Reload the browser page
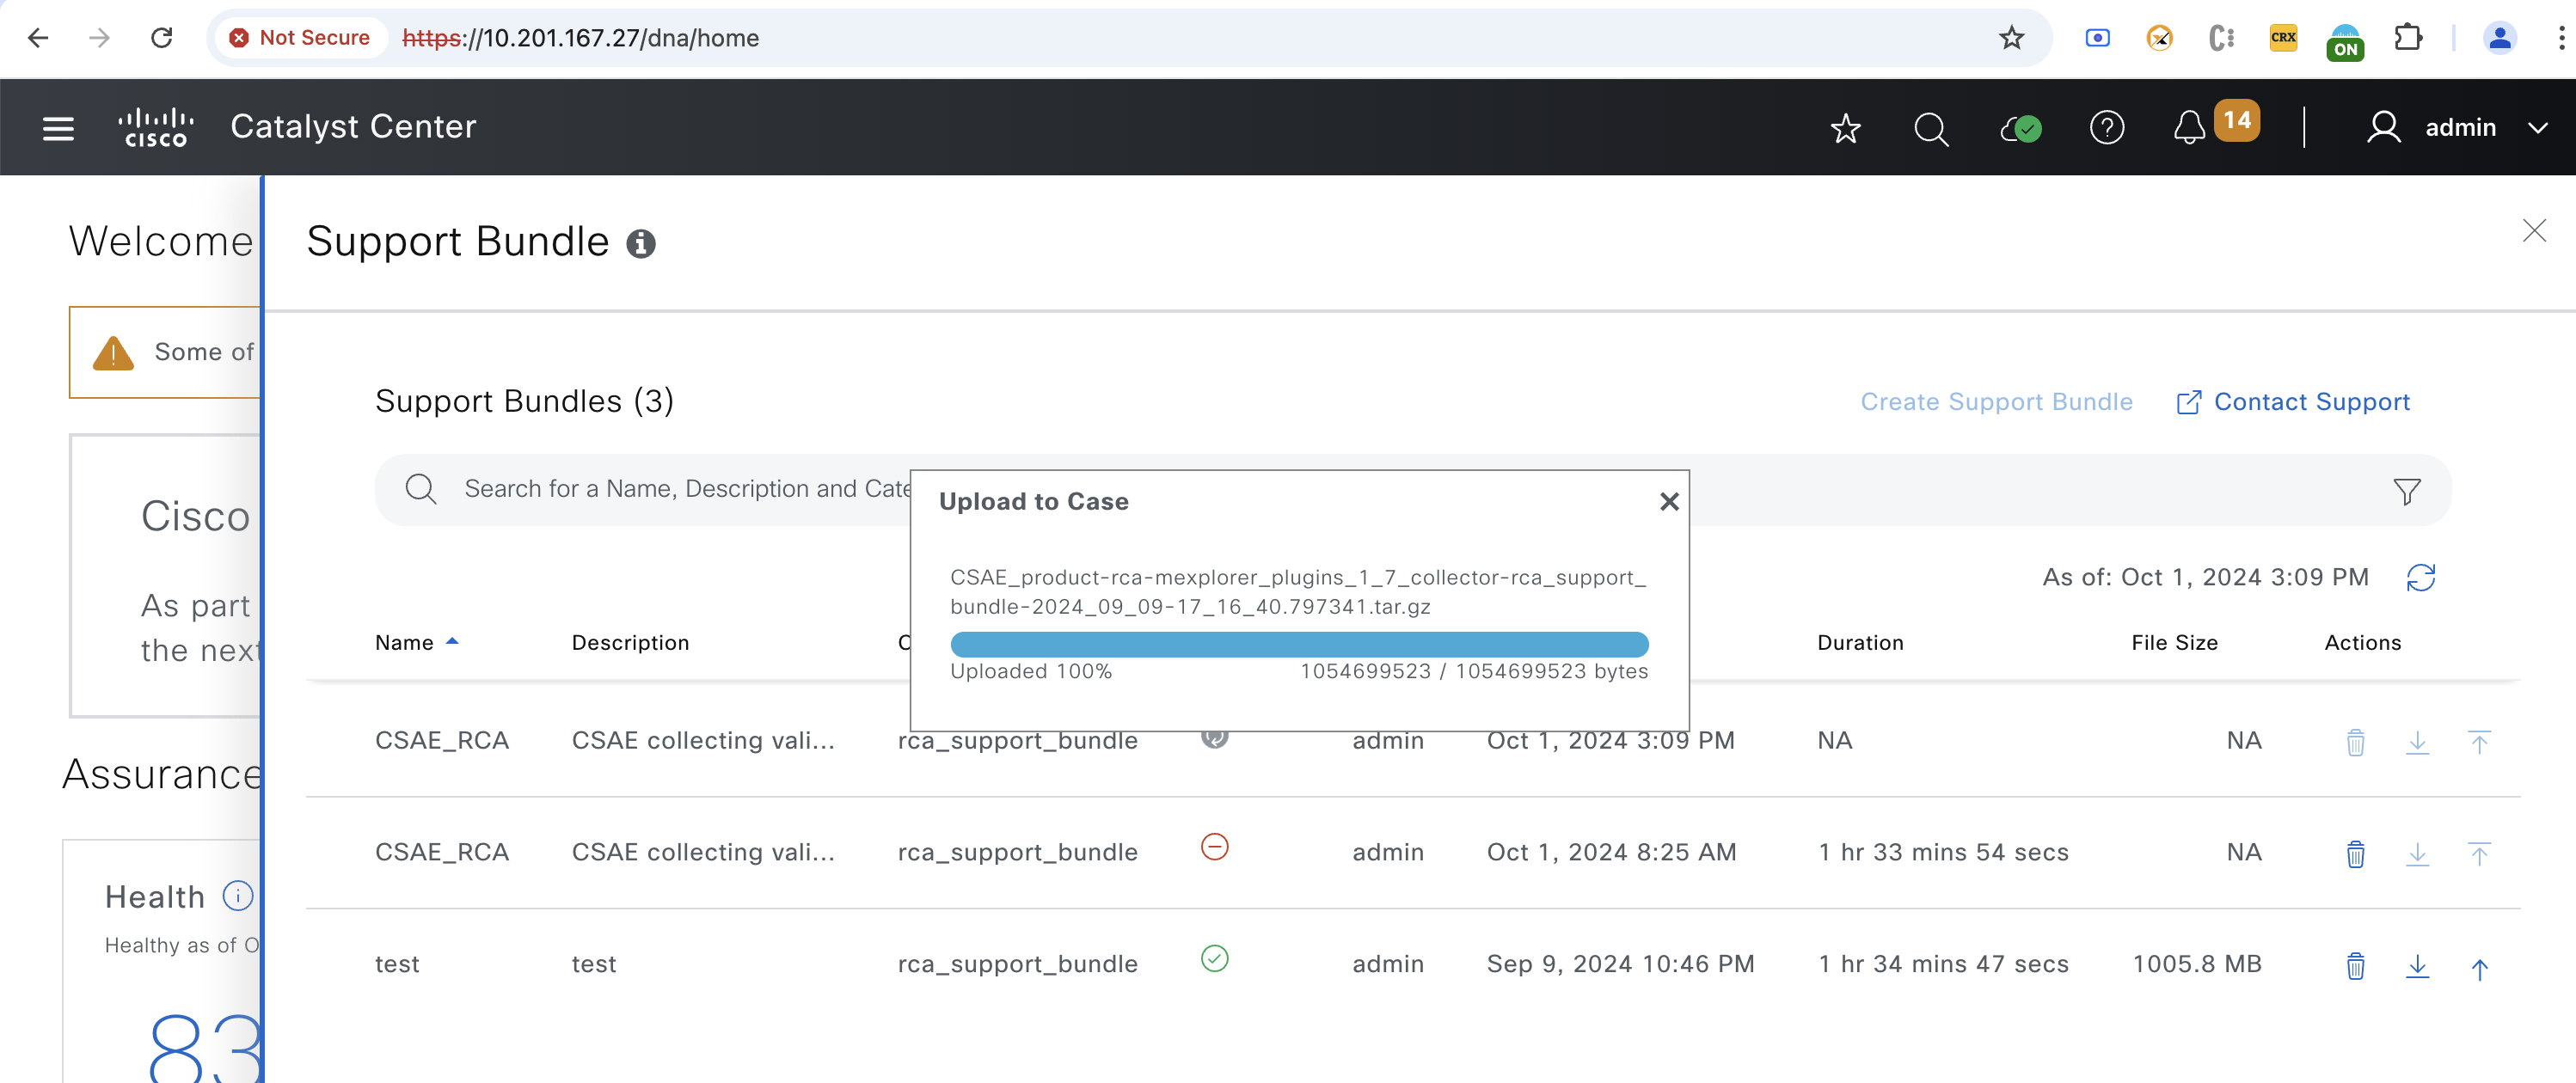 pyautogui.click(x=162, y=38)
